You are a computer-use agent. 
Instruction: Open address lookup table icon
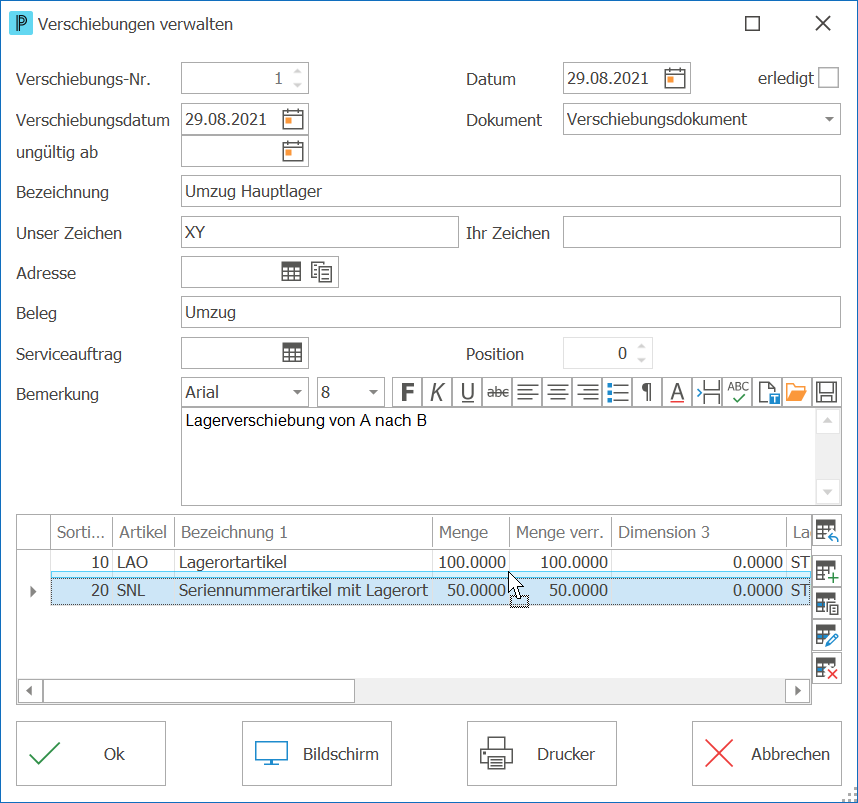pyautogui.click(x=291, y=272)
